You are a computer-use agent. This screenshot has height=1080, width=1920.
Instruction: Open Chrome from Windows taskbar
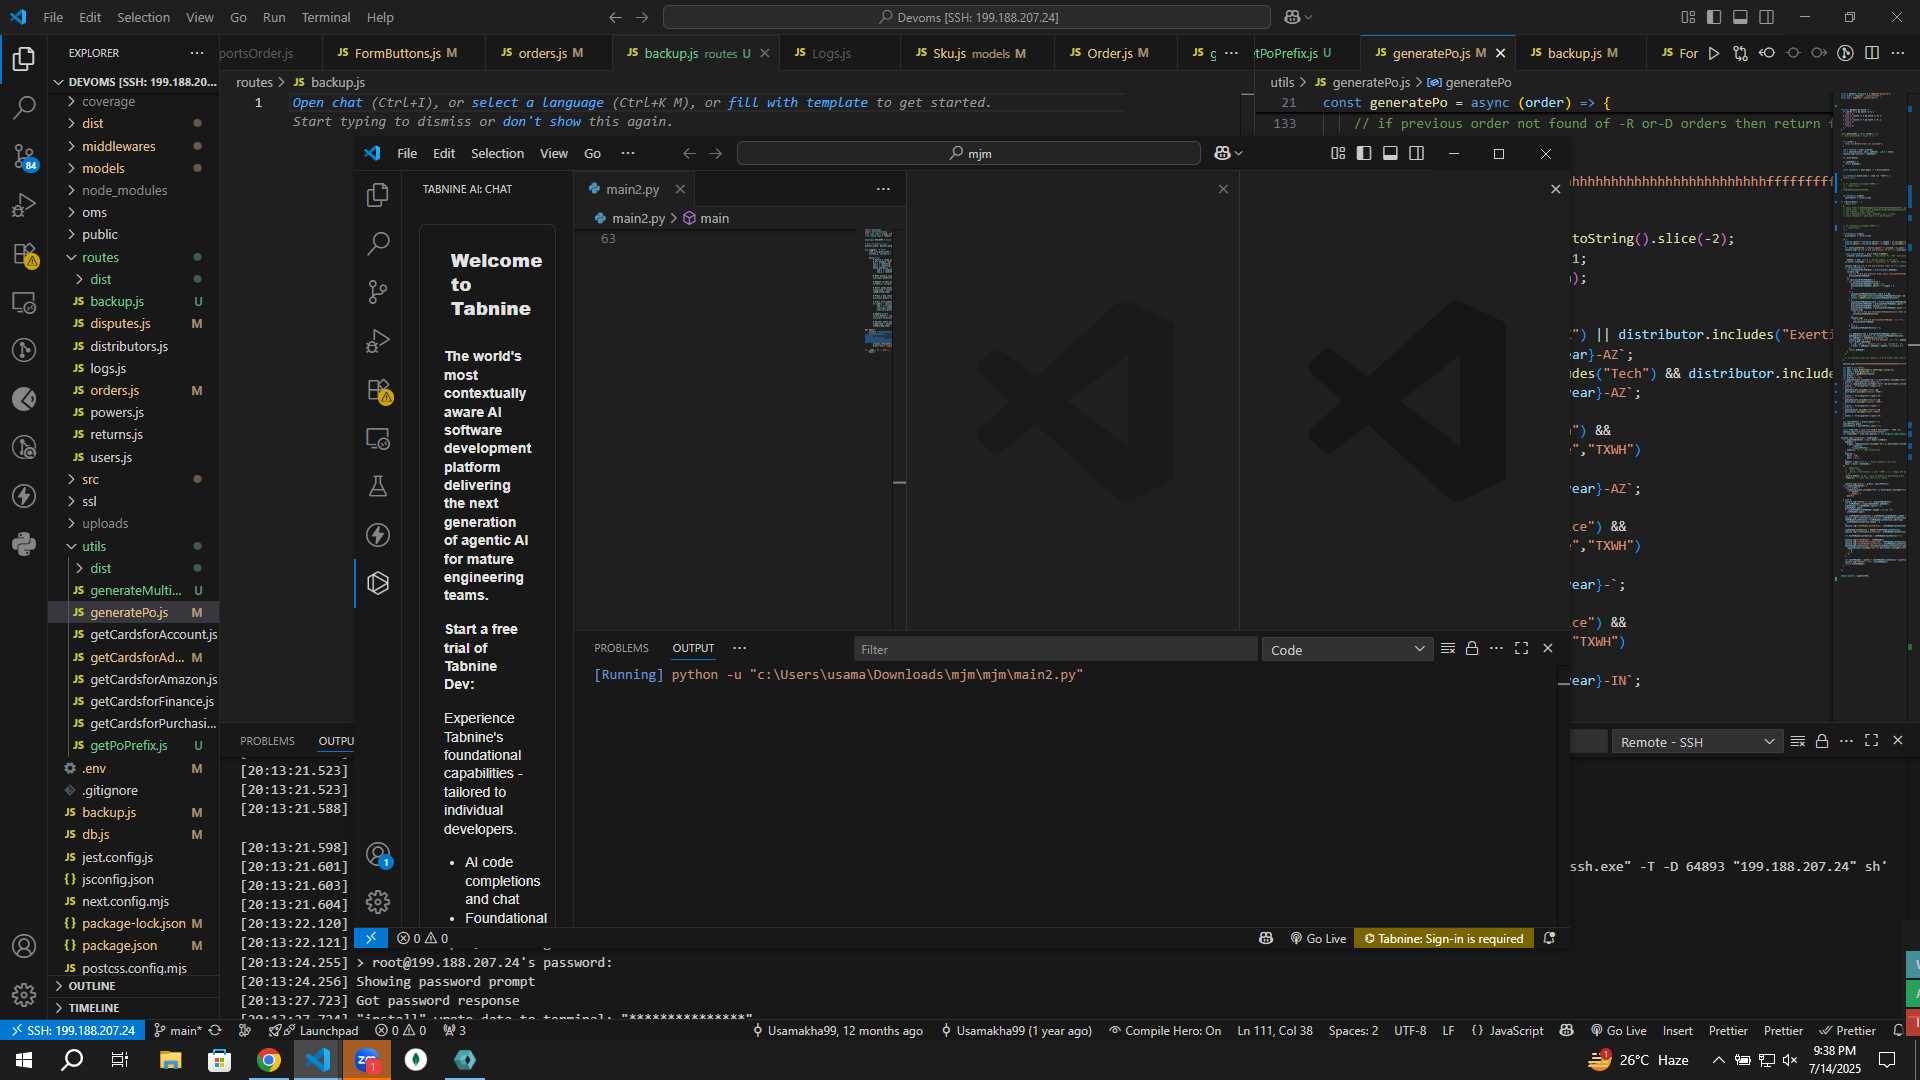click(268, 1060)
